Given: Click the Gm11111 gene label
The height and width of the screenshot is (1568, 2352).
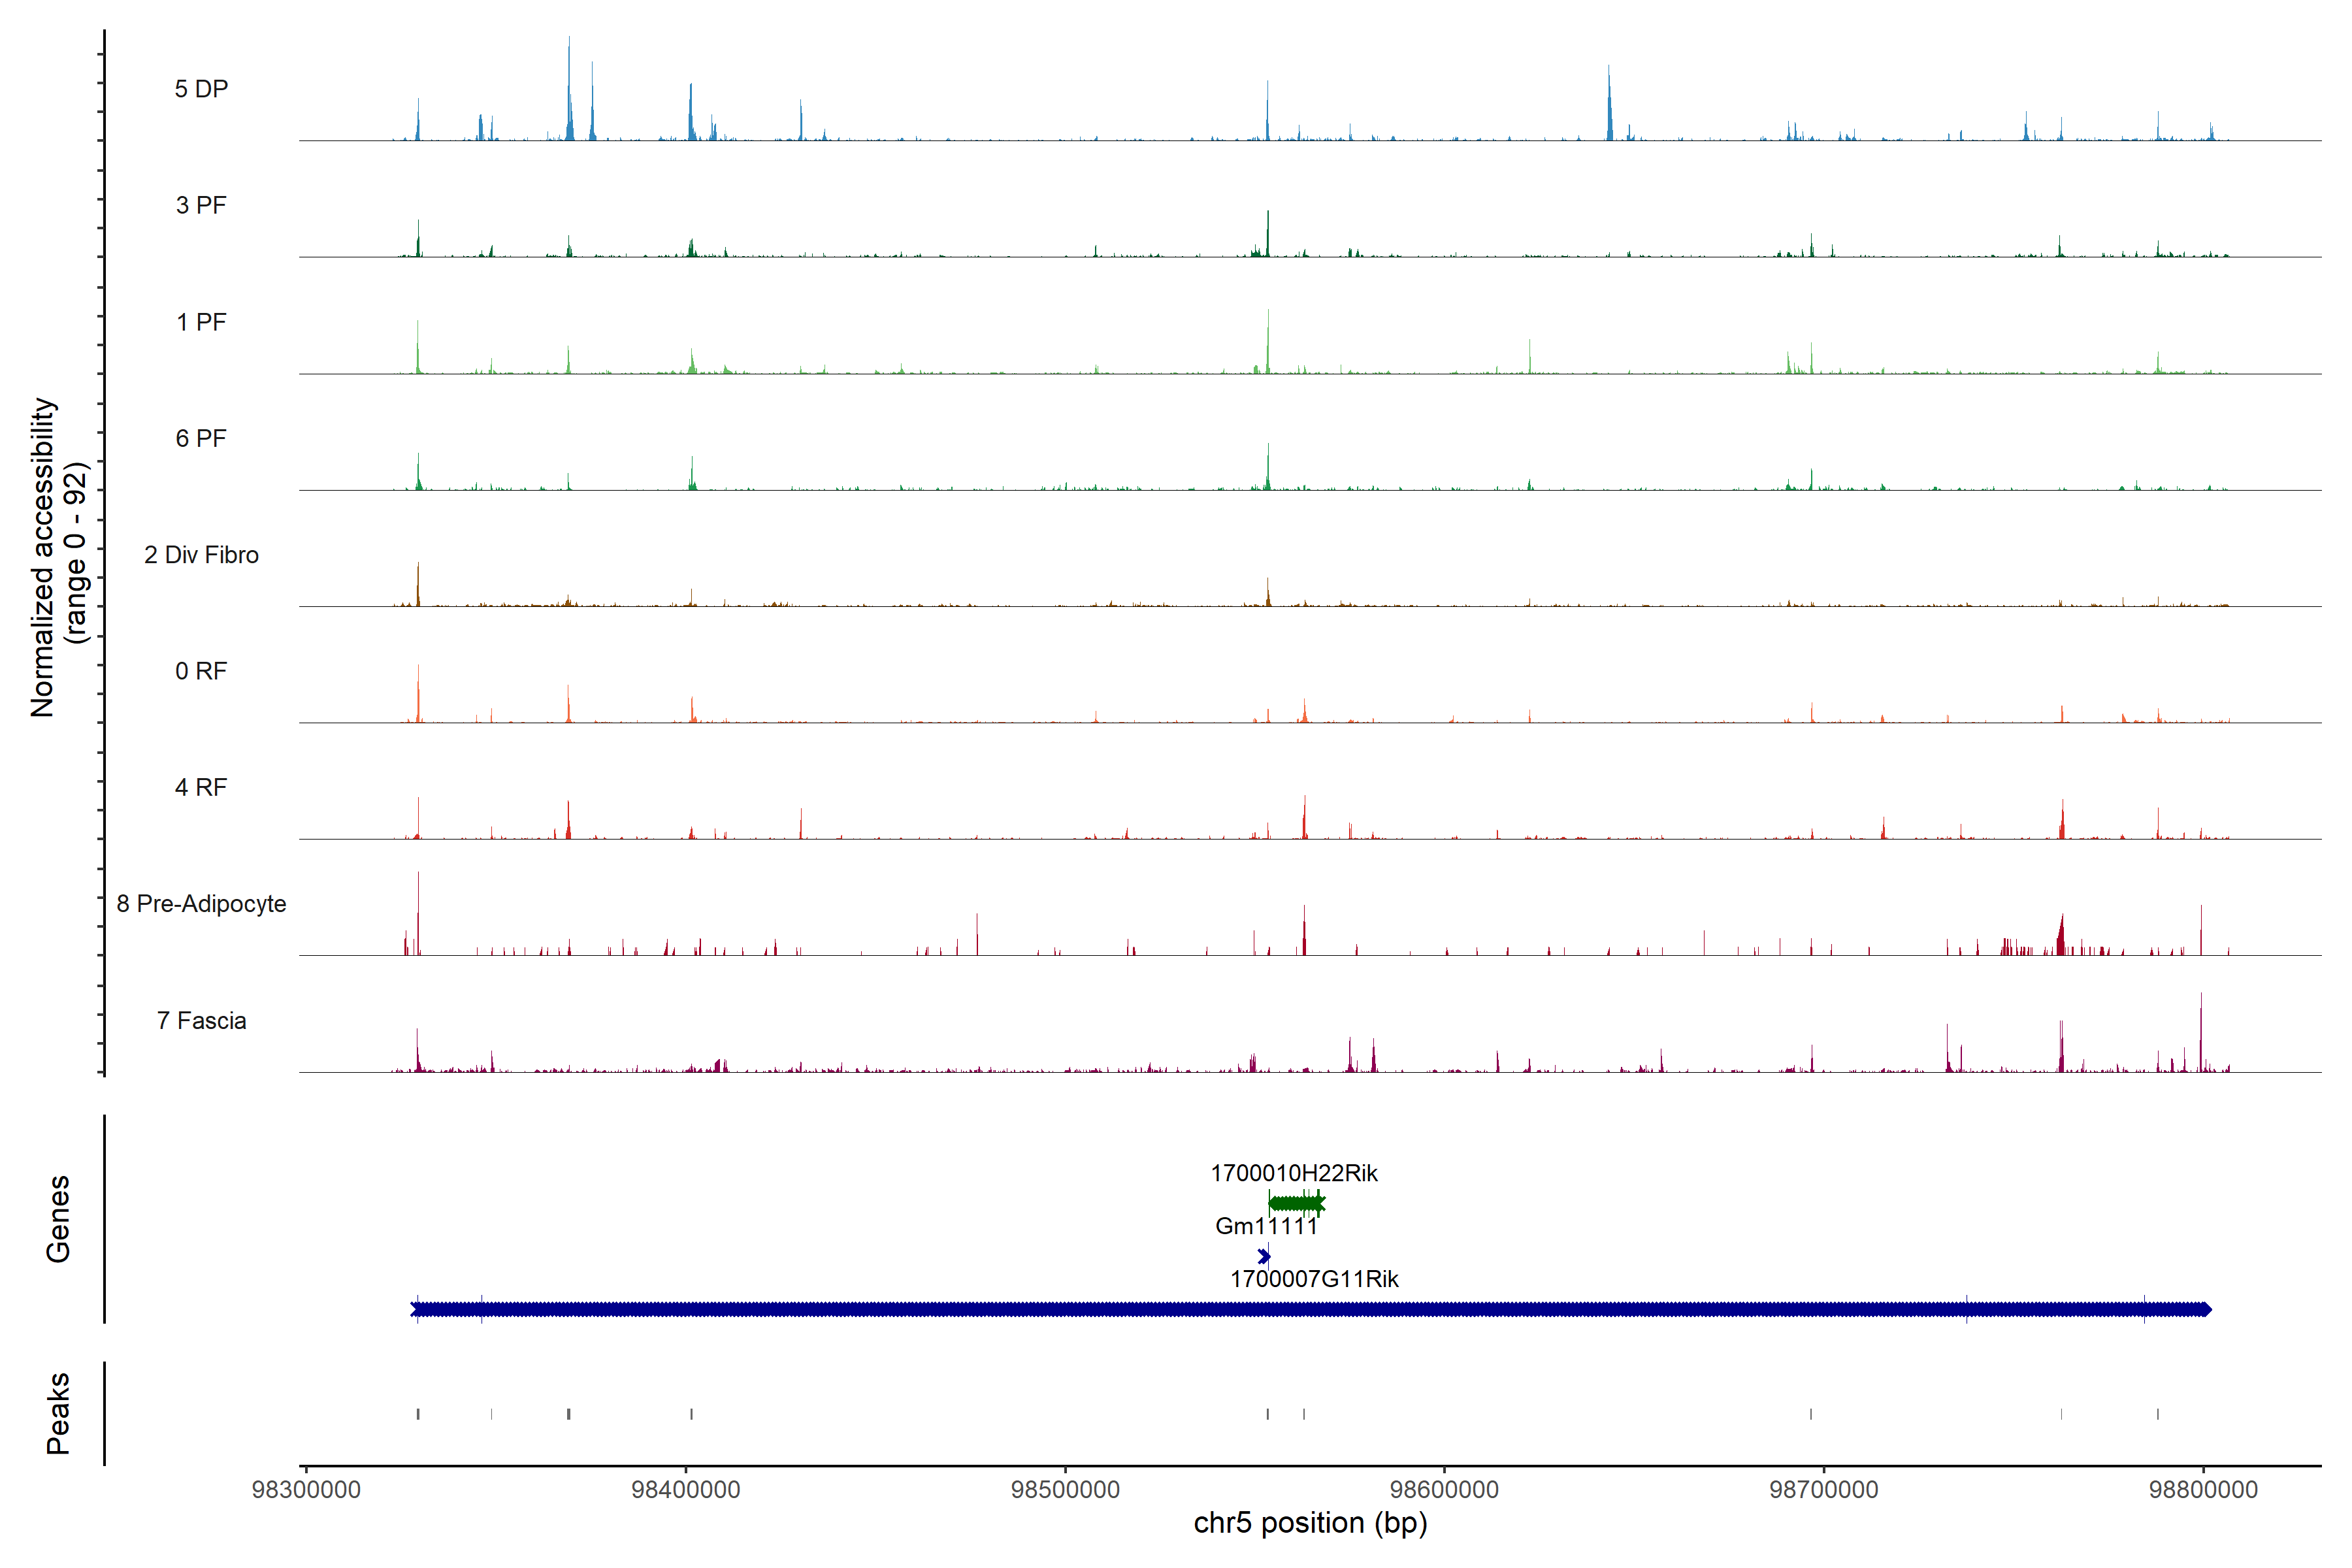Looking at the screenshot, I should pos(1266,1226).
